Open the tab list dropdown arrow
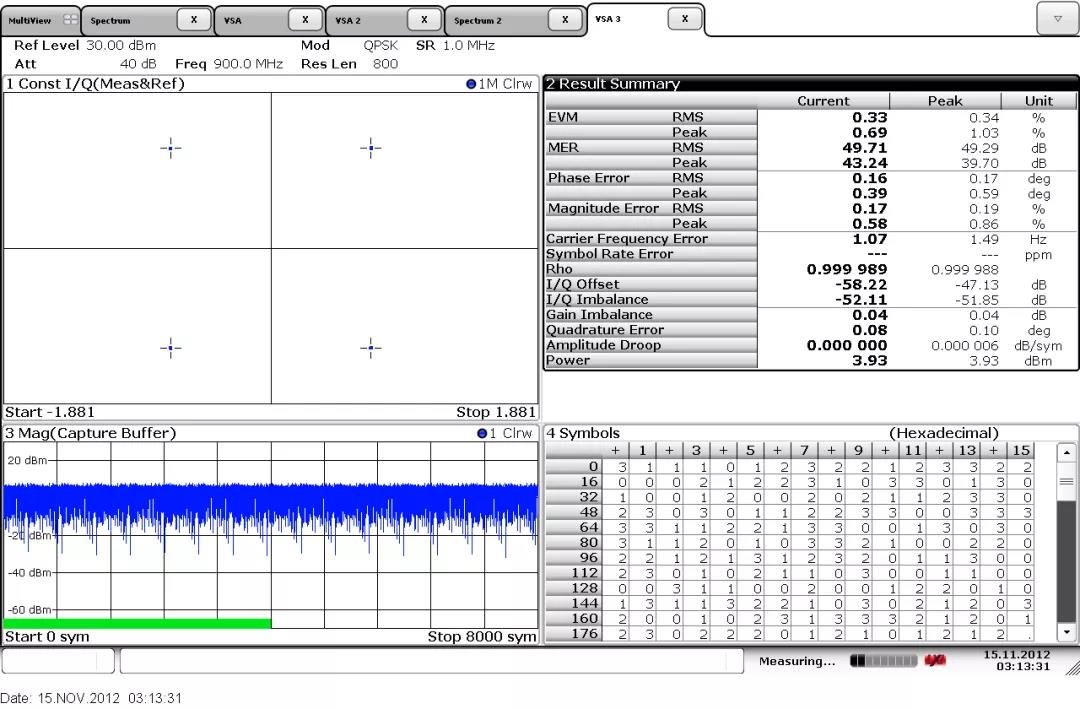 pyautogui.click(x=1058, y=19)
